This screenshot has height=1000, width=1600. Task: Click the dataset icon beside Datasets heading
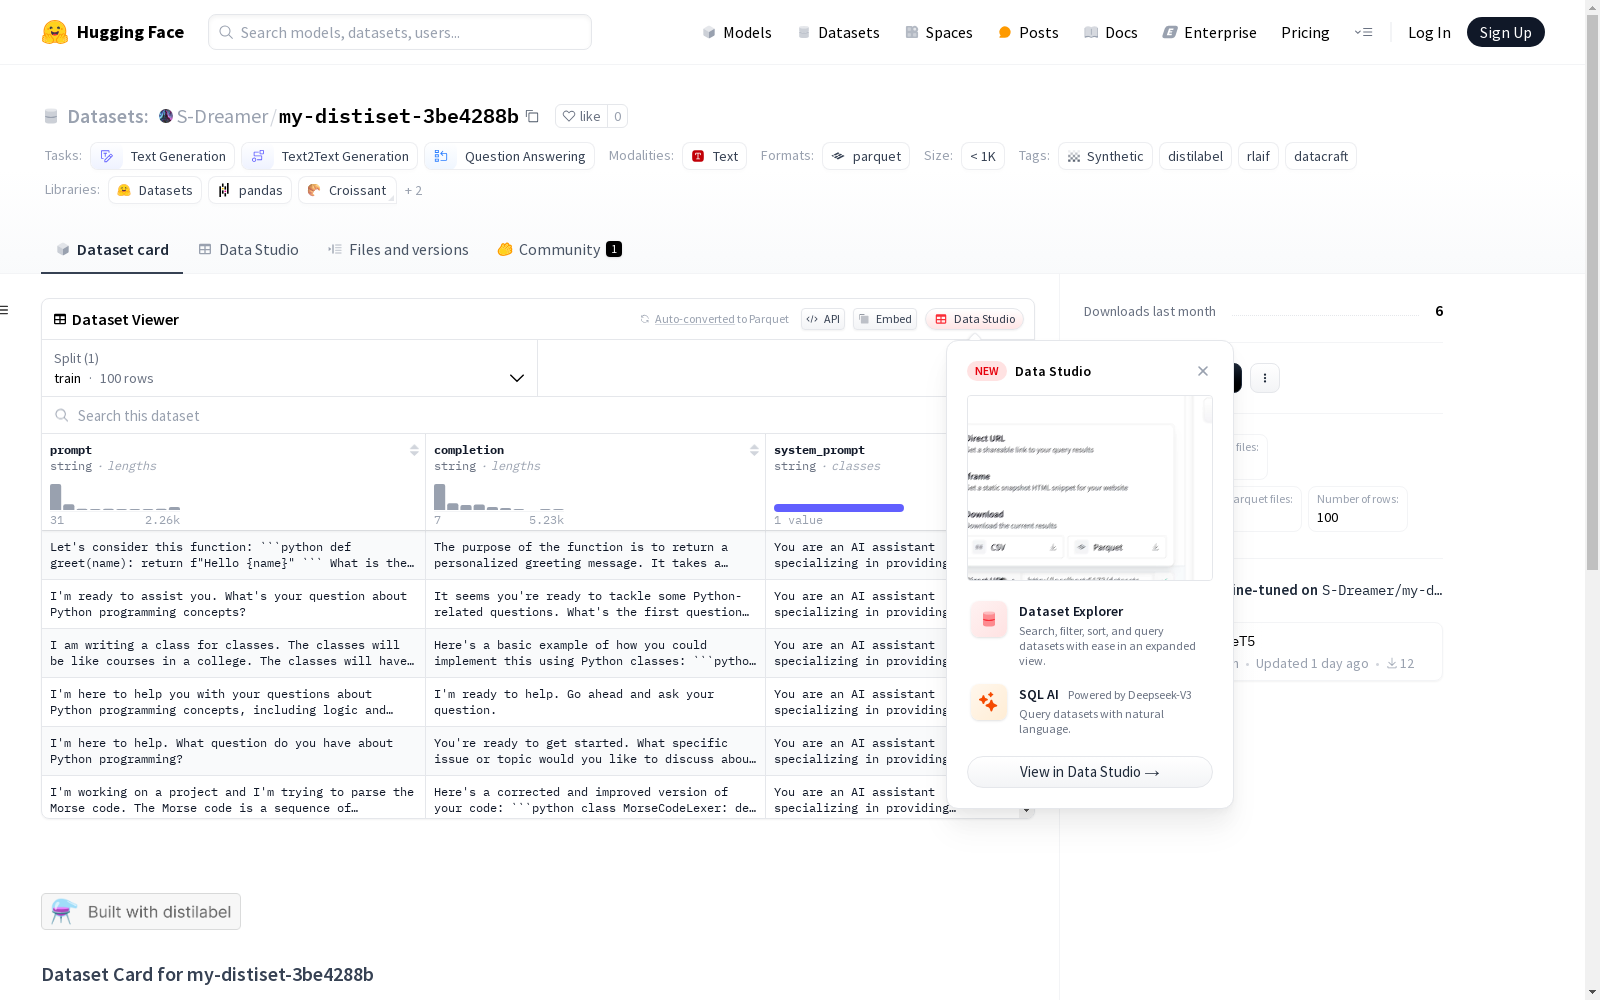click(51, 116)
